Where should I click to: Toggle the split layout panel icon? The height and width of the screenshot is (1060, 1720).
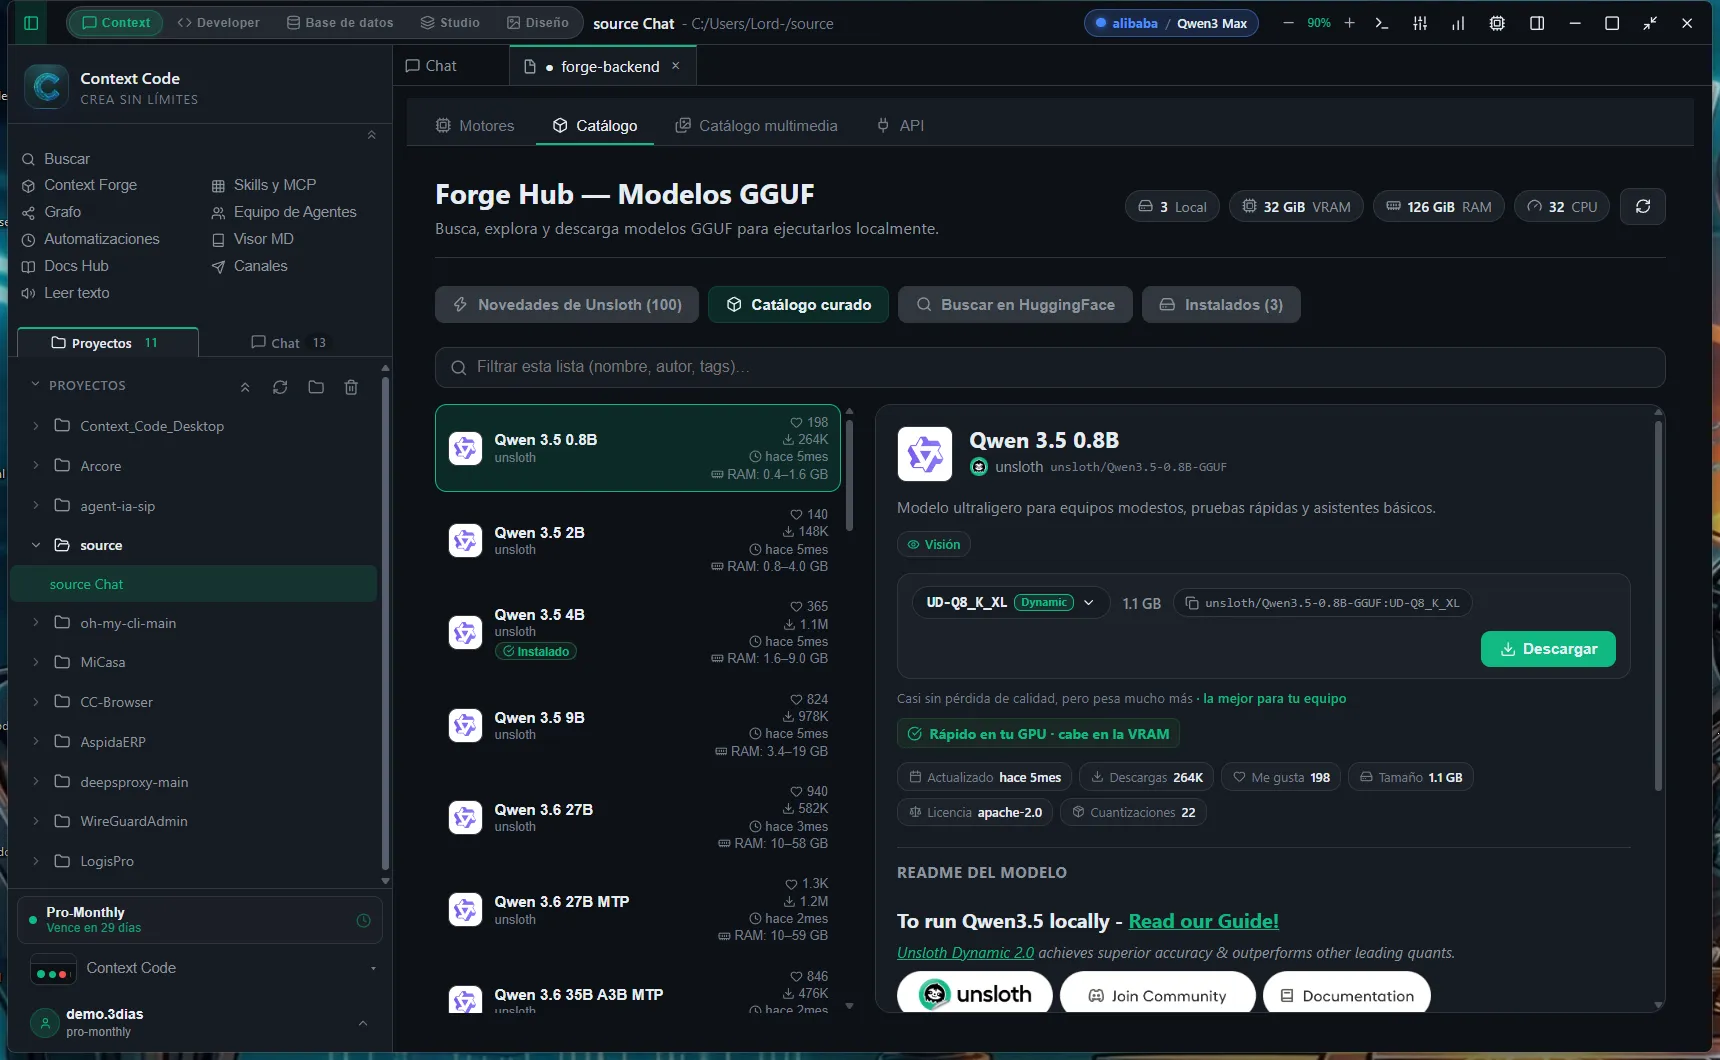tap(1537, 23)
